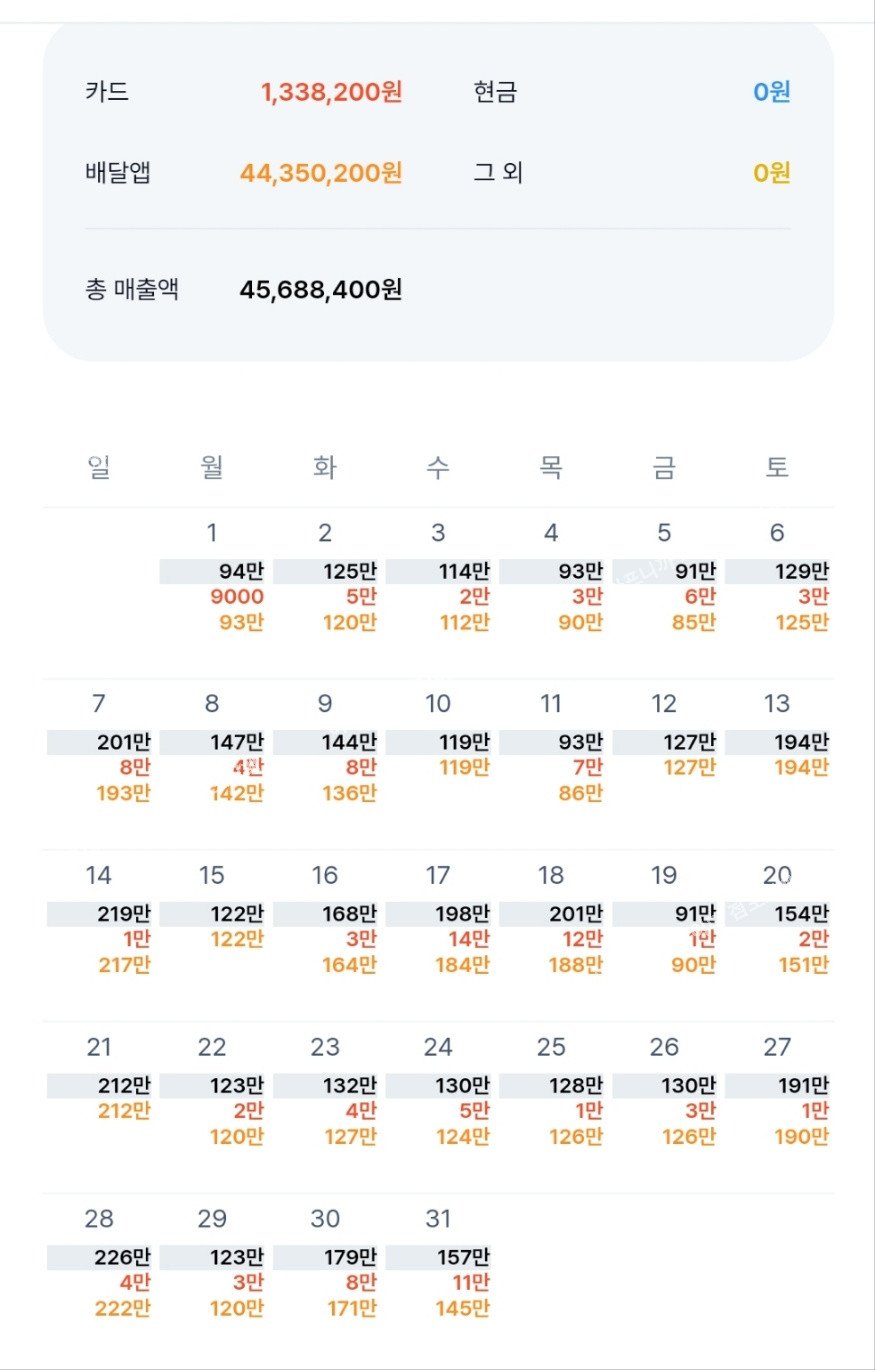
Task: Click the 그 외 amount 0원
Action: (772, 173)
